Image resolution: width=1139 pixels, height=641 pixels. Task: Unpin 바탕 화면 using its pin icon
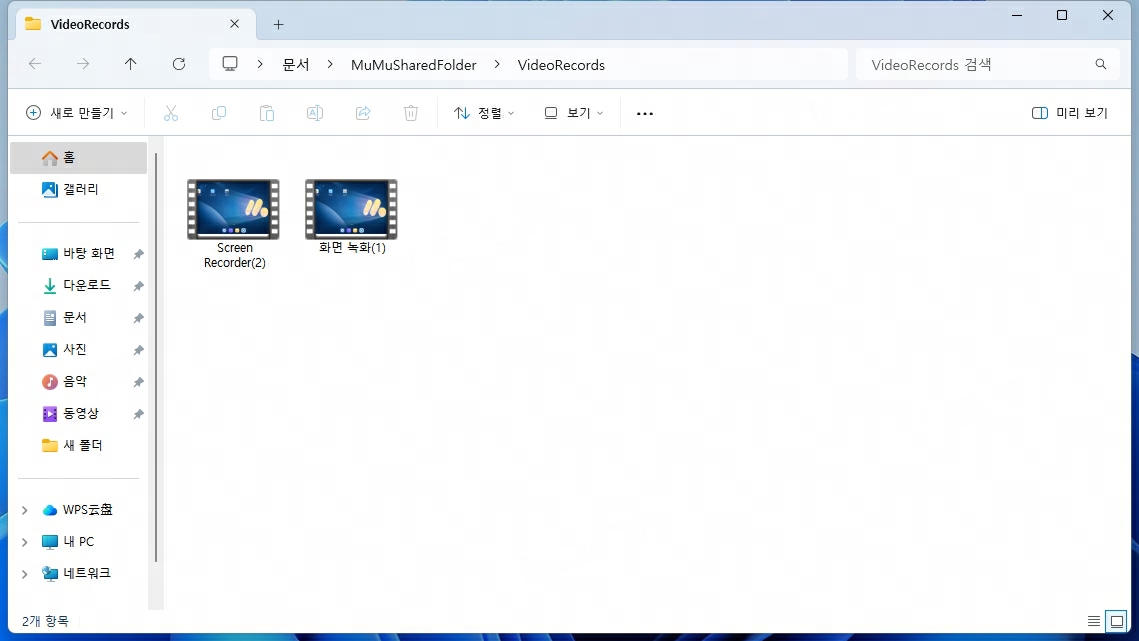pos(138,254)
